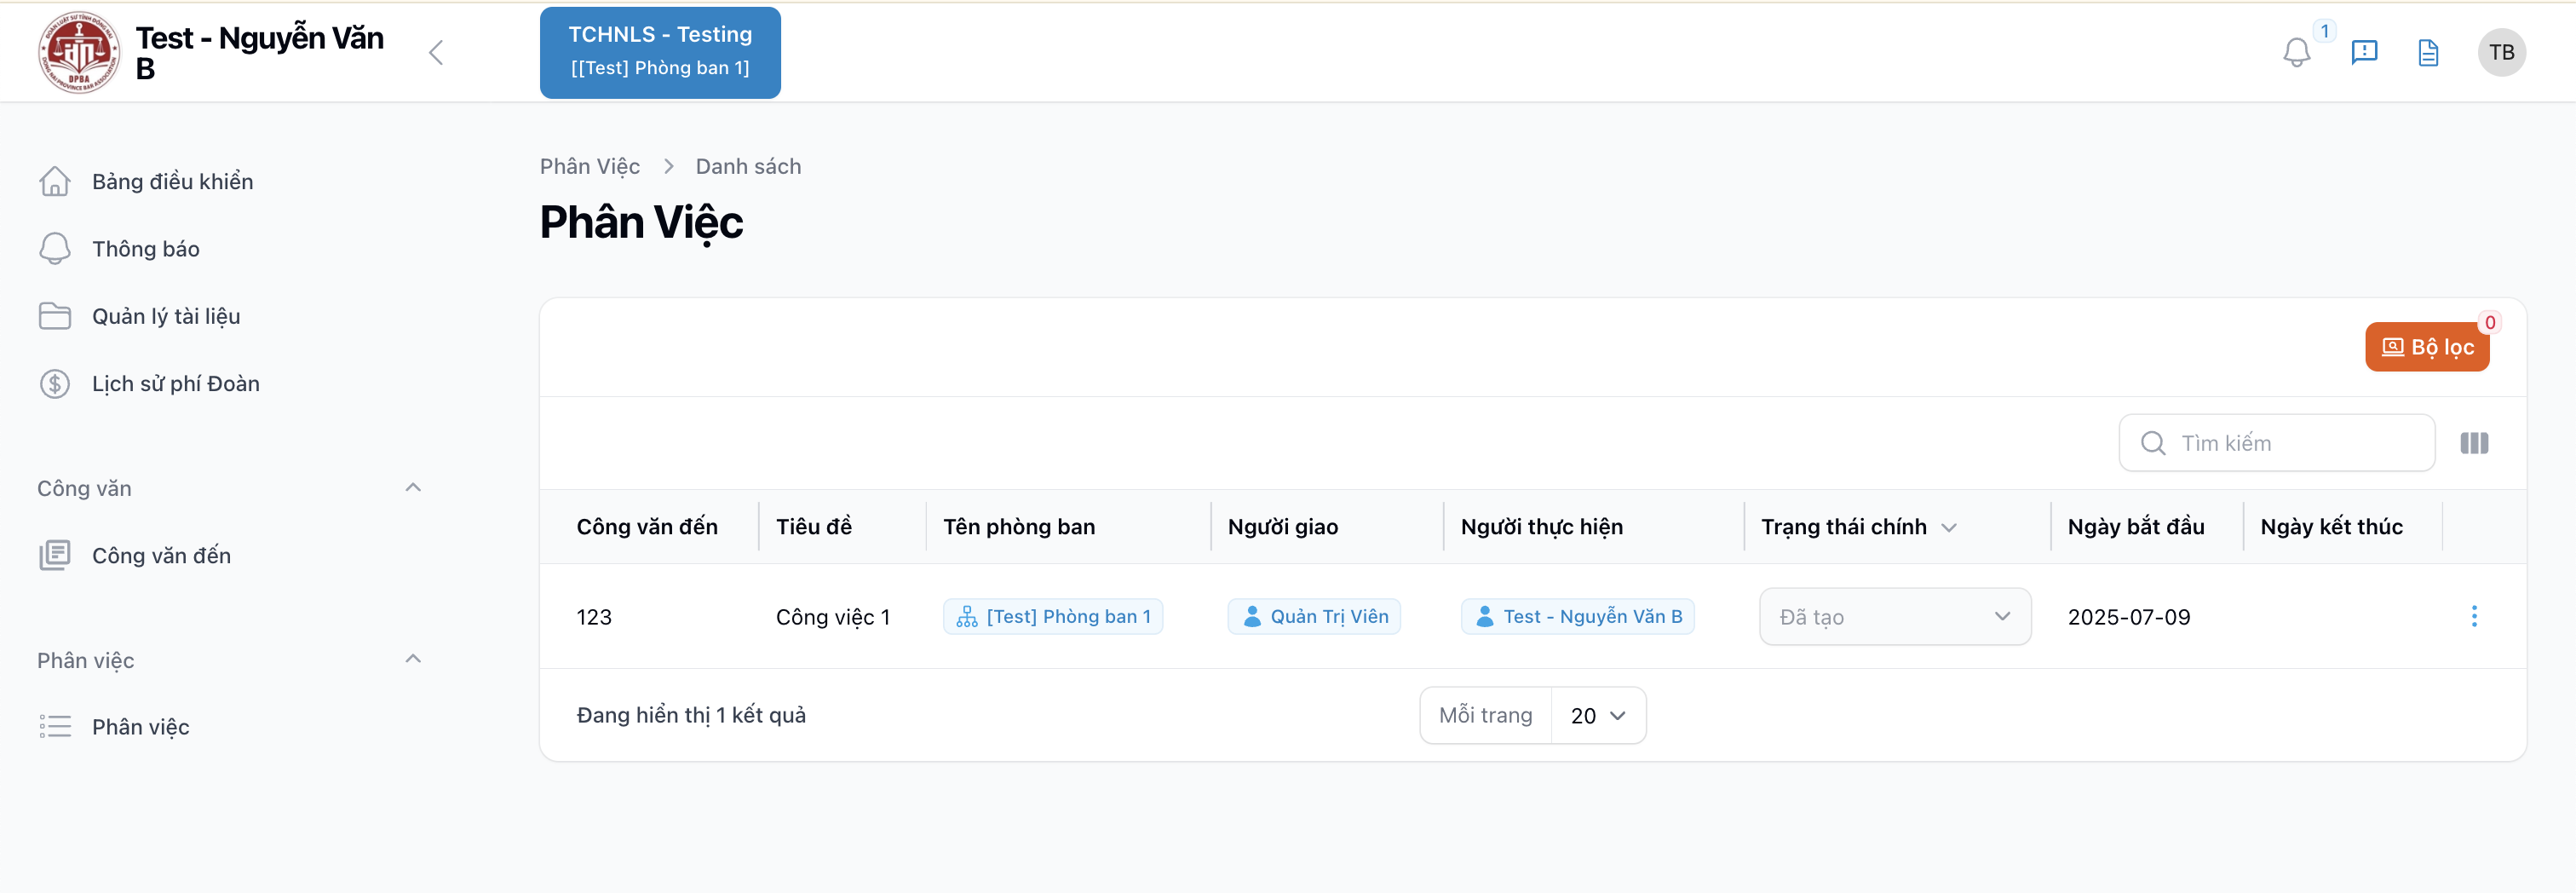This screenshot has width=2576, height=893.
Task: Click the feedback message icon
Action: point(2364,53)
